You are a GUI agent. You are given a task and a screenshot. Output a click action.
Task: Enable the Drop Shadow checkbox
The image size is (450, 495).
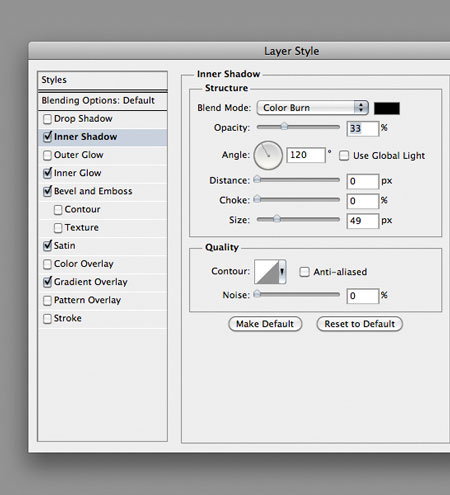(x=48, y=119)
